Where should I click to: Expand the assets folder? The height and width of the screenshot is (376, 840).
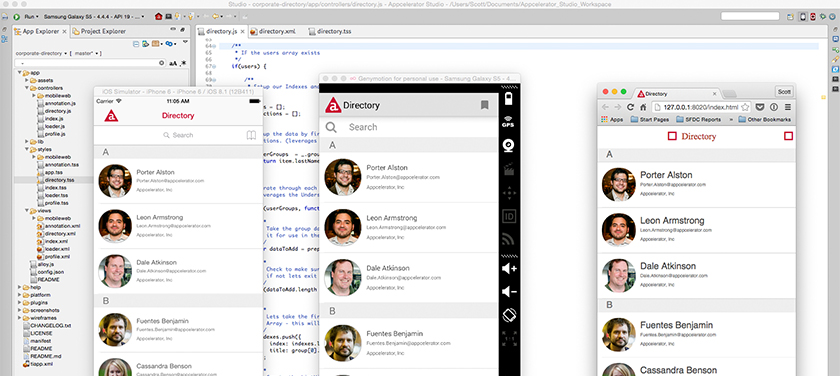[26, 80]
